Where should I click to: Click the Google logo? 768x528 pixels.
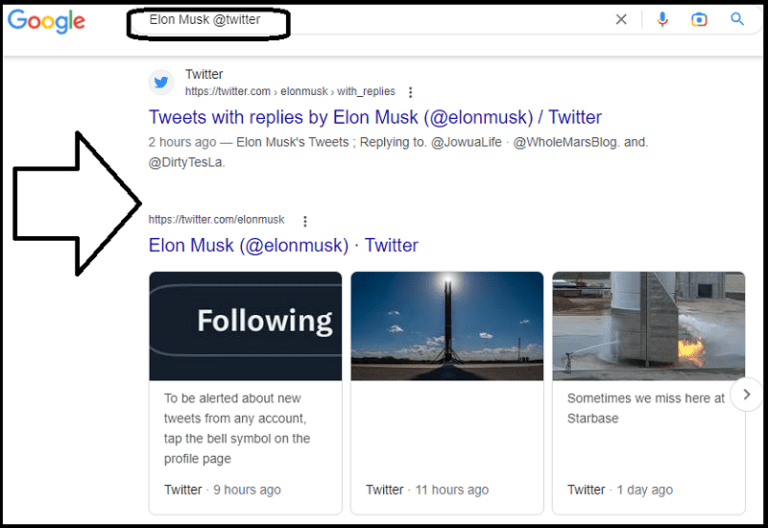[46, 21]
